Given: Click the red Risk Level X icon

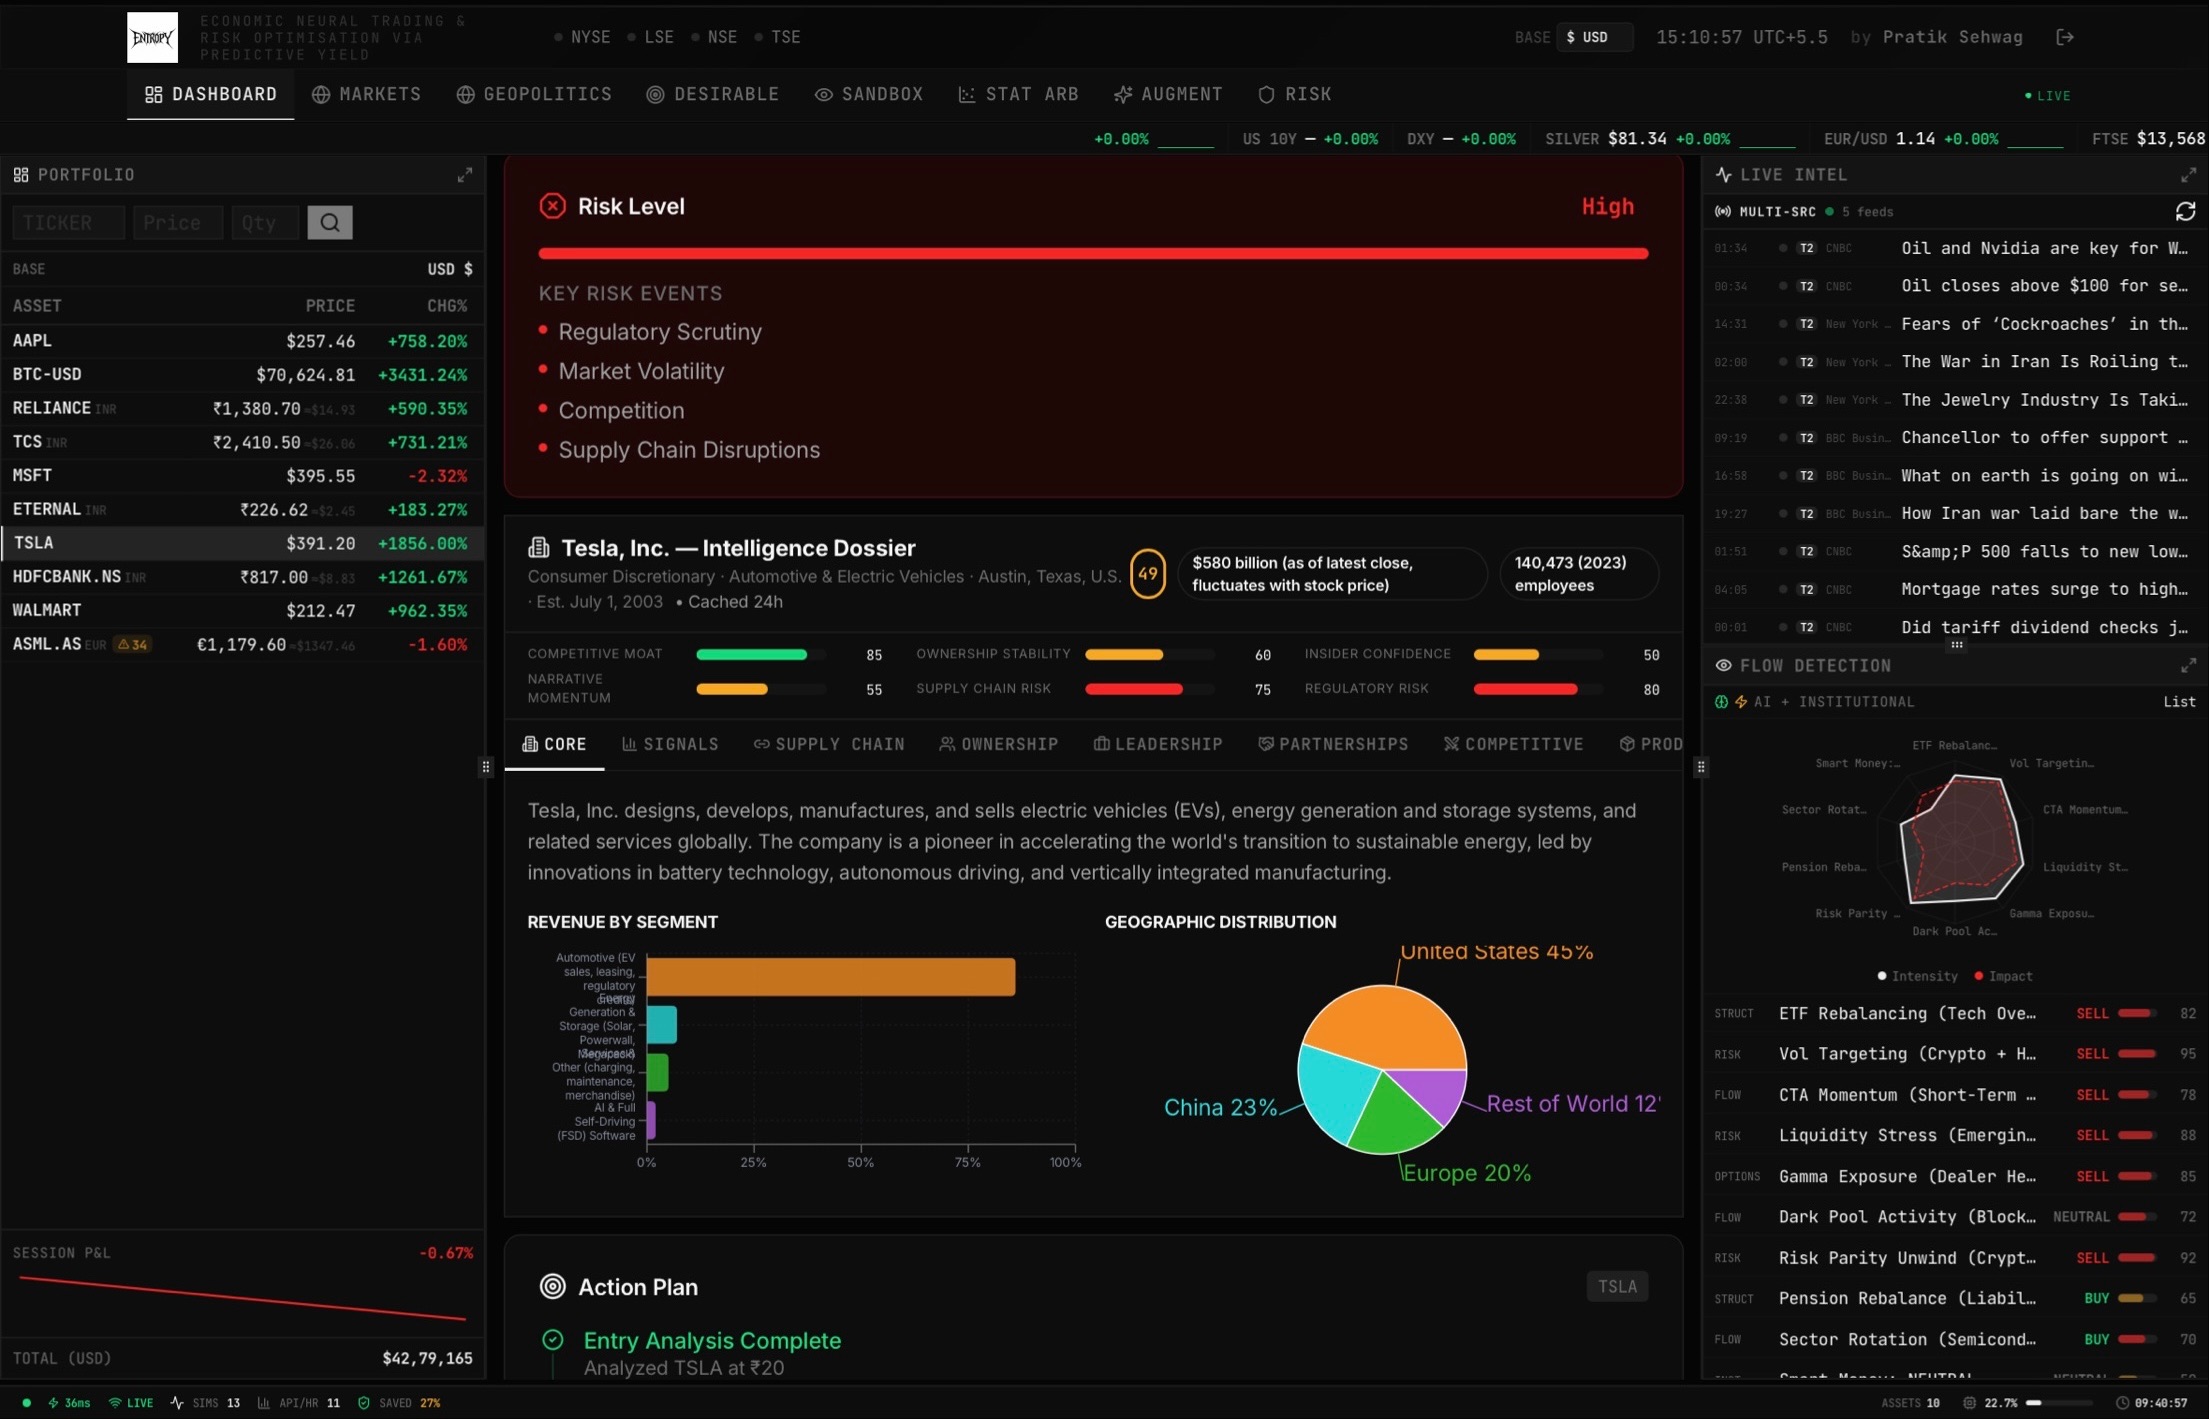Looking at the screenshot, I should pyautogui.click(x=552, y=206).
